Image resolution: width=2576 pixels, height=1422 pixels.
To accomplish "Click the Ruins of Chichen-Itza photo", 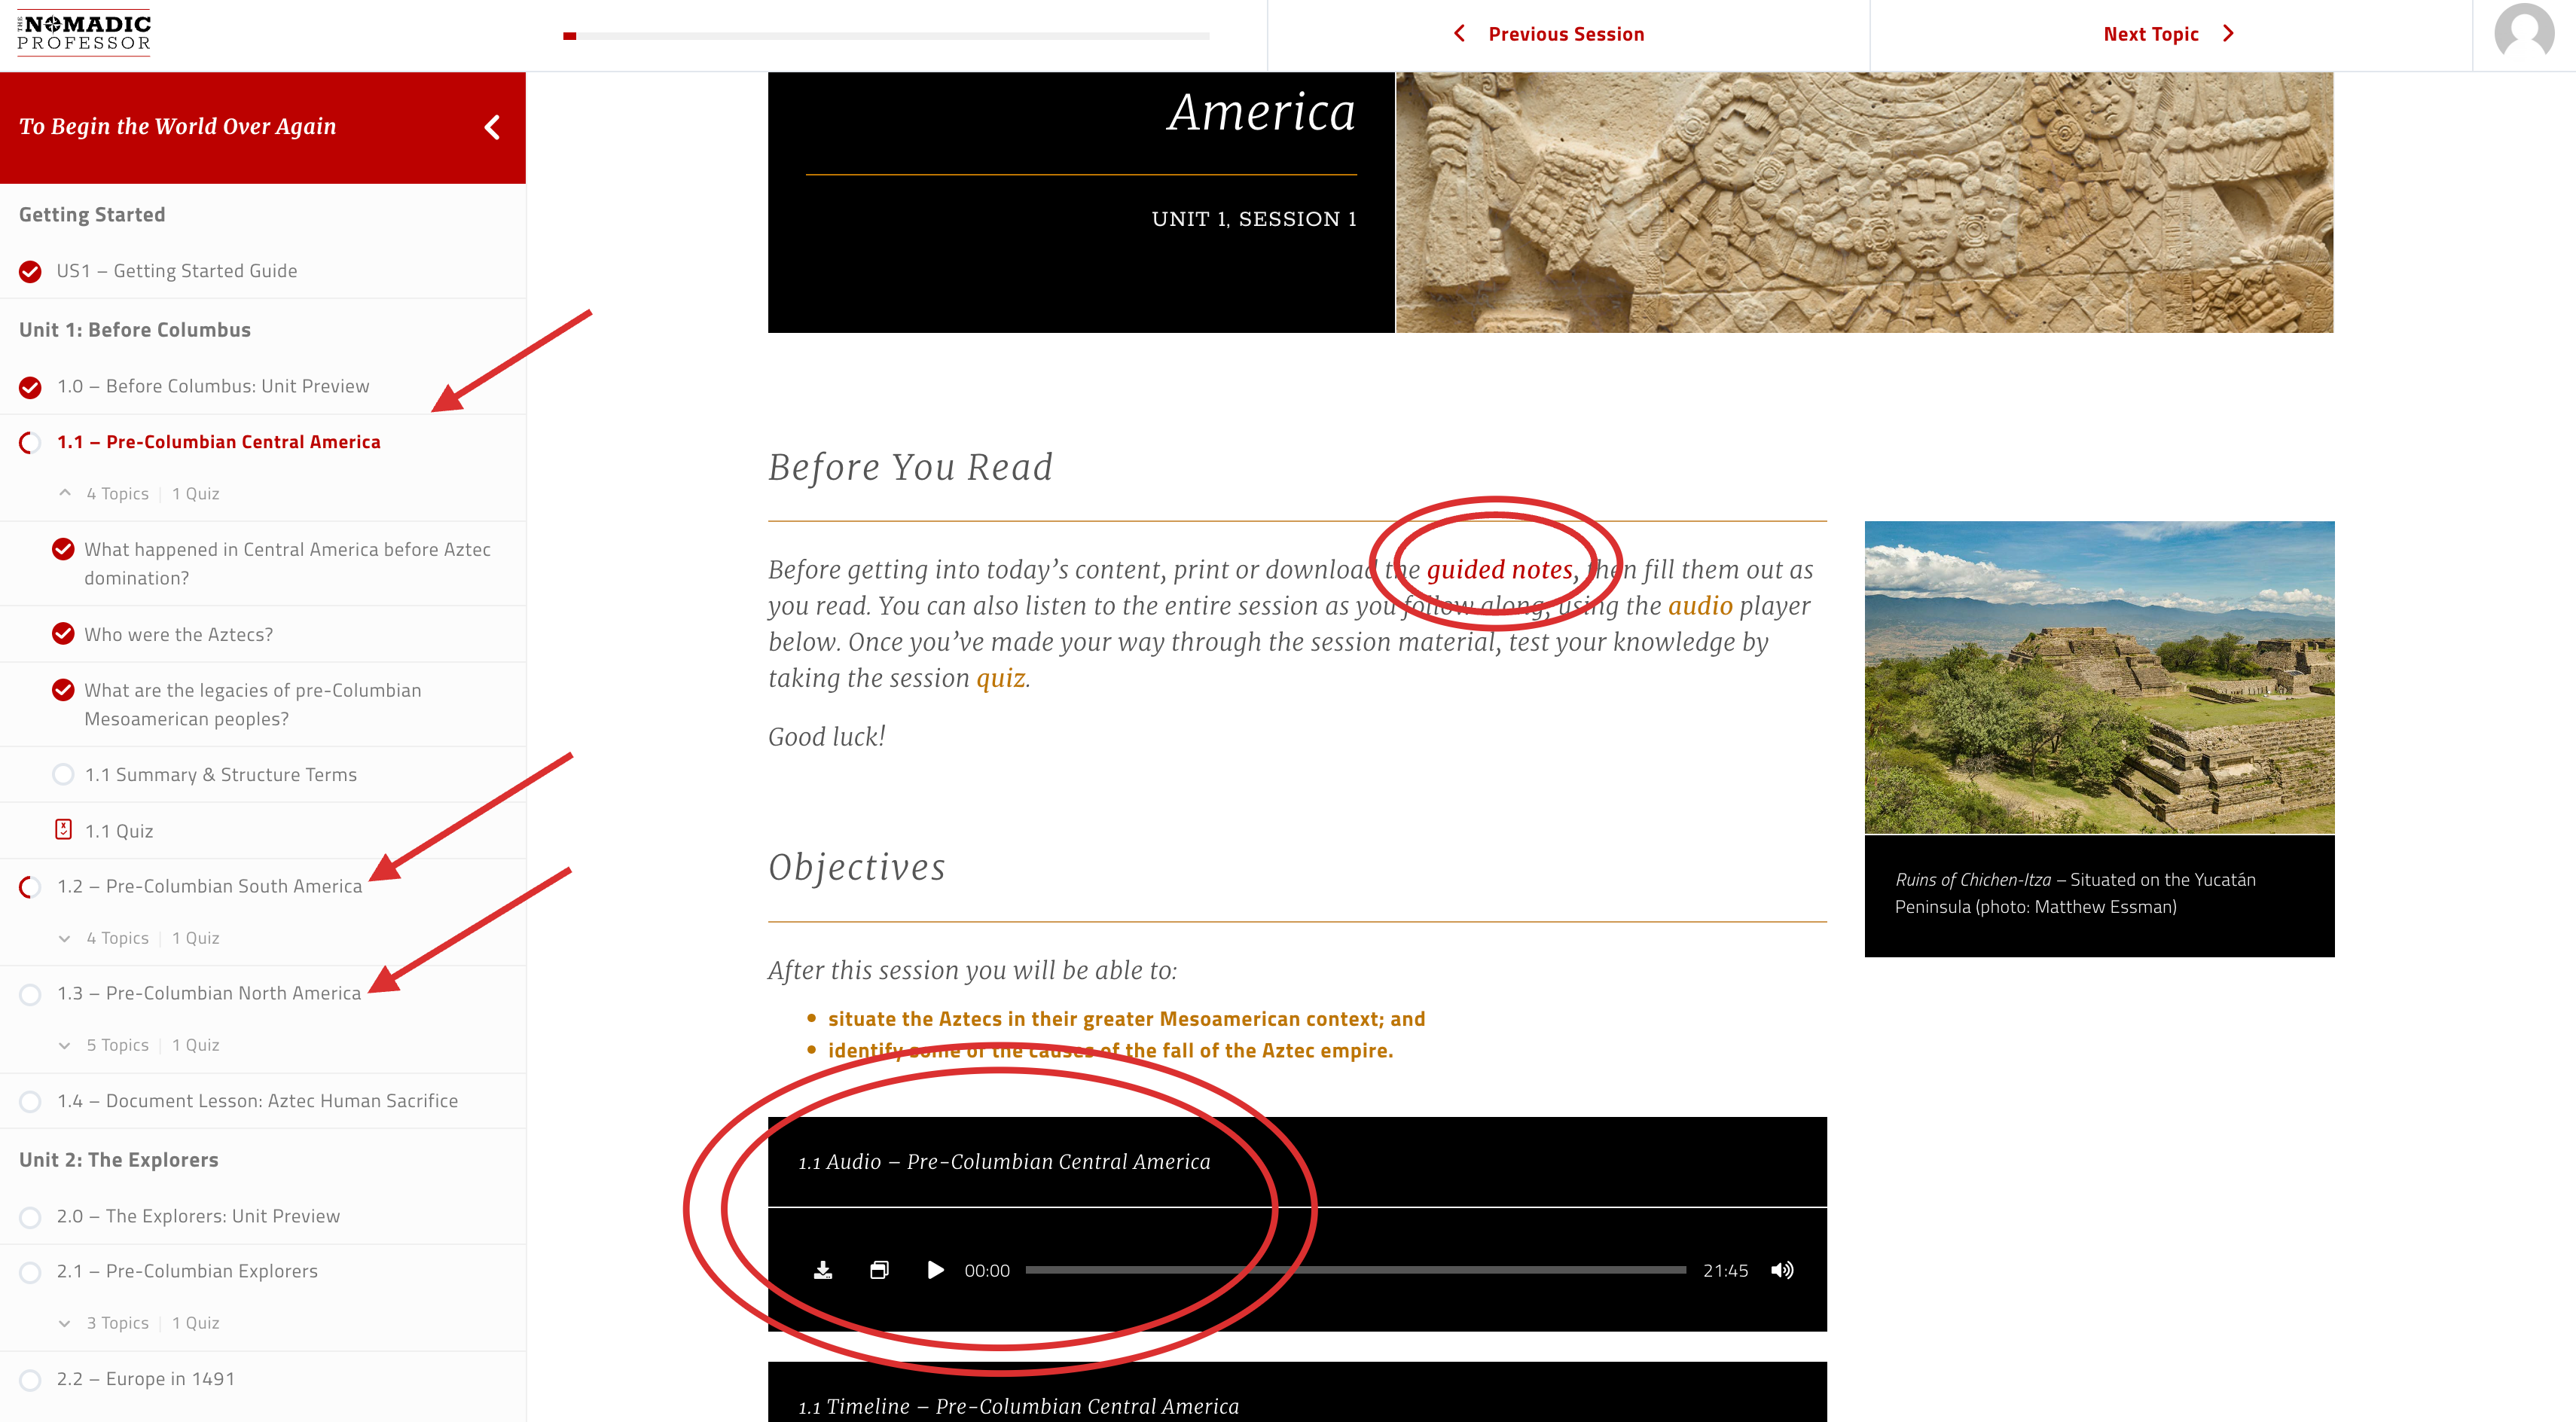I will tap(2099, 677).
